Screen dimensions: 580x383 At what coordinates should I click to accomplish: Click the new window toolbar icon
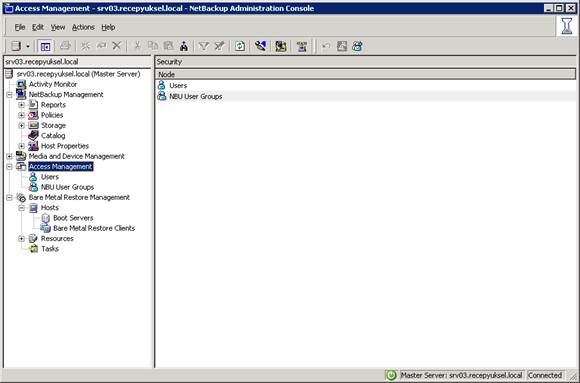(16, 46)
